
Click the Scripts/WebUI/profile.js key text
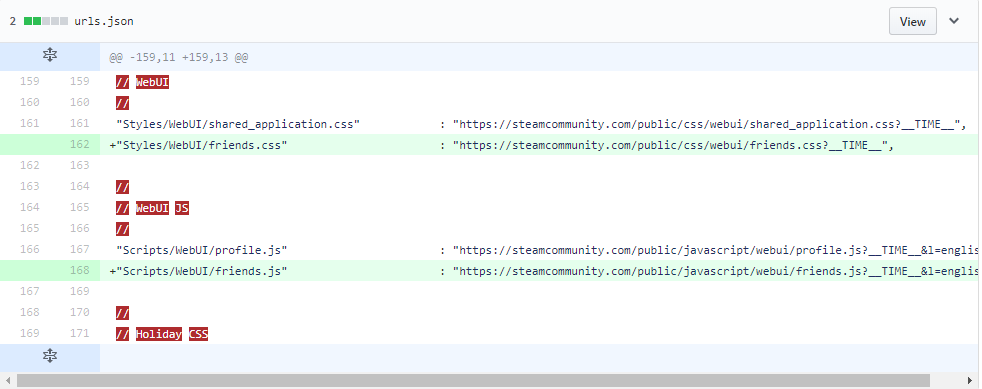pos(202,250)
